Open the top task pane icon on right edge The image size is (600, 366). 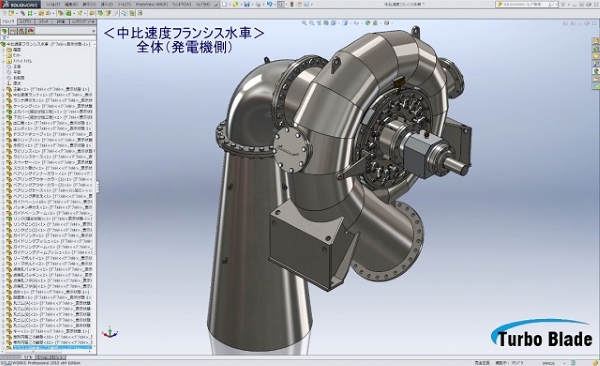pyautogui.click(x=596, y=41)
